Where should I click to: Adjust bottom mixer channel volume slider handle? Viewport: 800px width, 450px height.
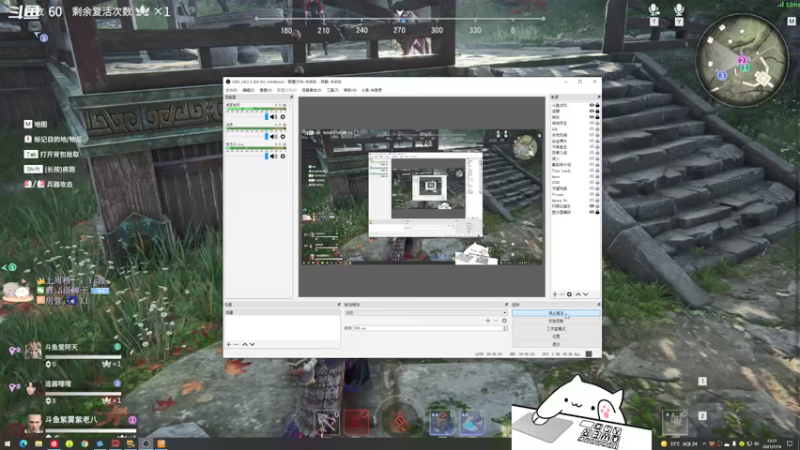click(x=266, y=156)
